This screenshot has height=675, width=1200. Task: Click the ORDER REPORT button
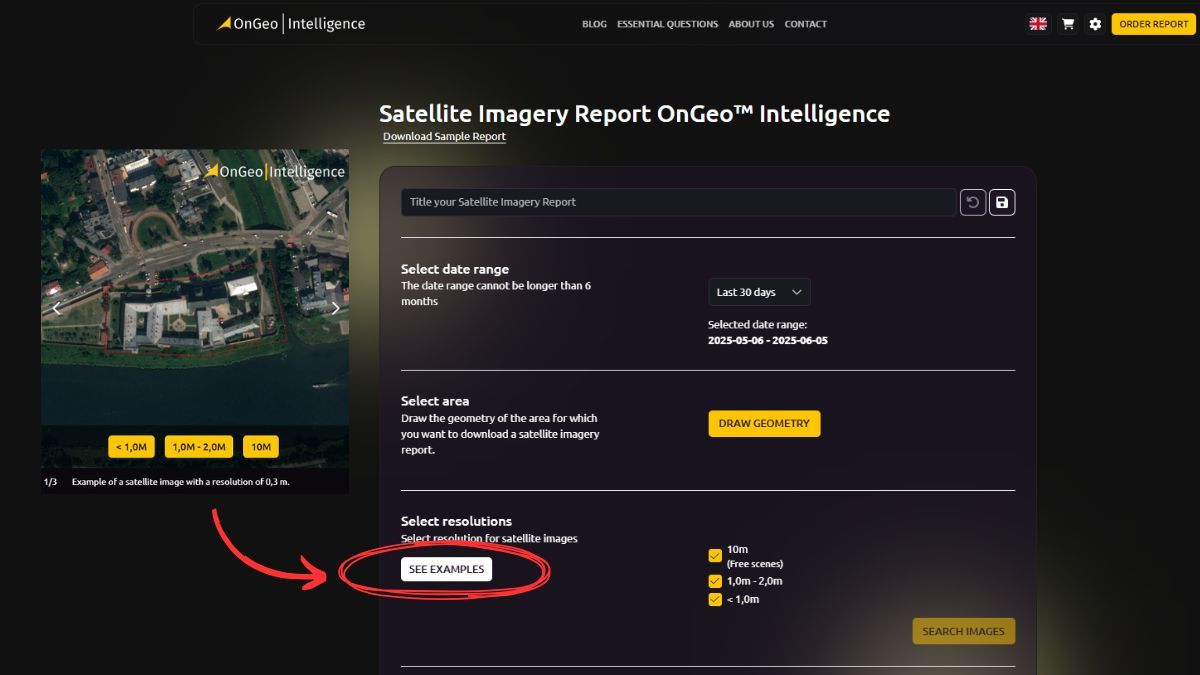point(1153,24)
